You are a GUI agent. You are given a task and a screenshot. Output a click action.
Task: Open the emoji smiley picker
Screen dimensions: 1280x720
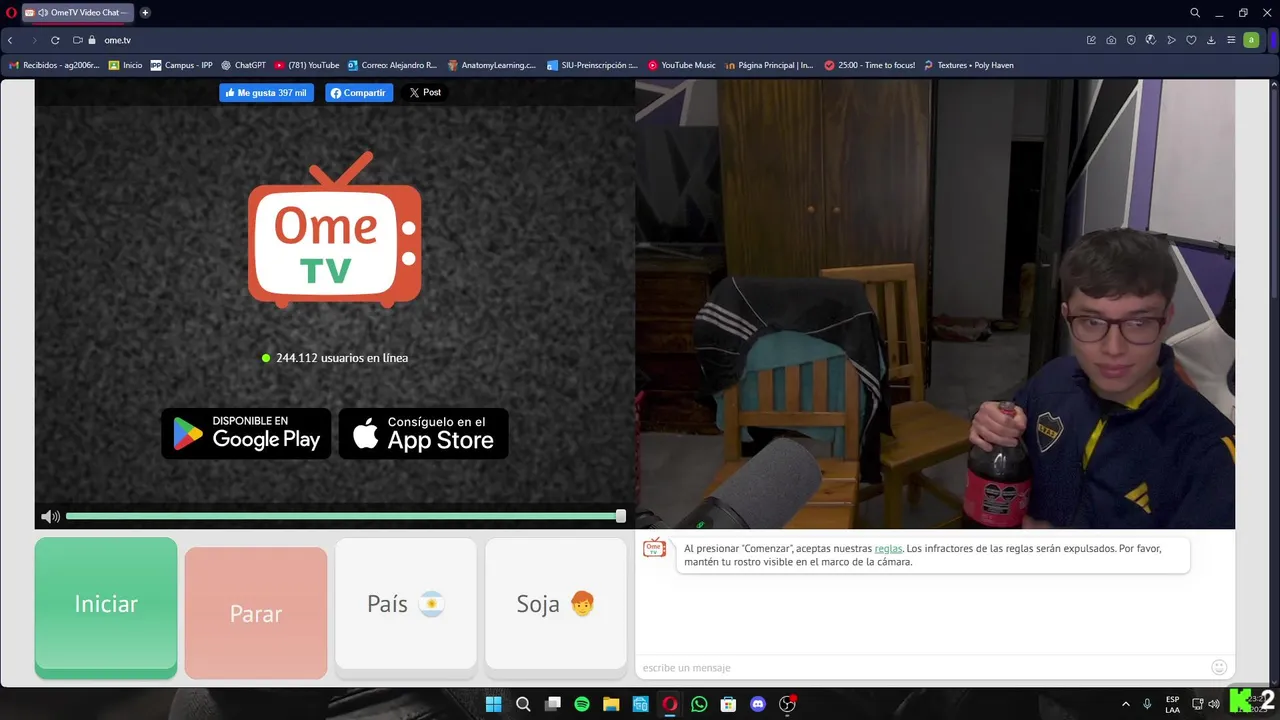[x=1219, y=667]
